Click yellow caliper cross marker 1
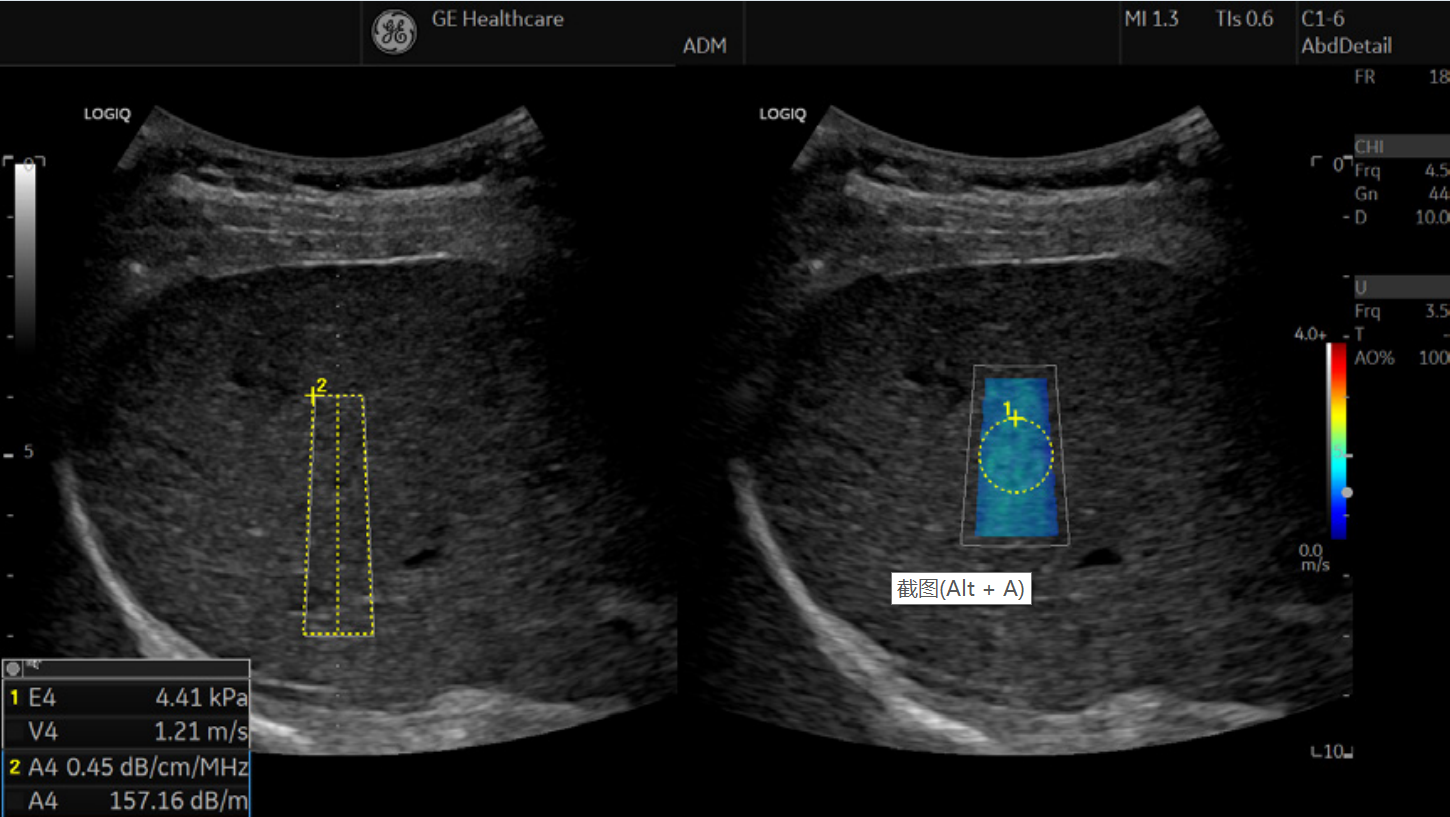The width and height of the screenshot is (1450, 817). coord(1016,419)
